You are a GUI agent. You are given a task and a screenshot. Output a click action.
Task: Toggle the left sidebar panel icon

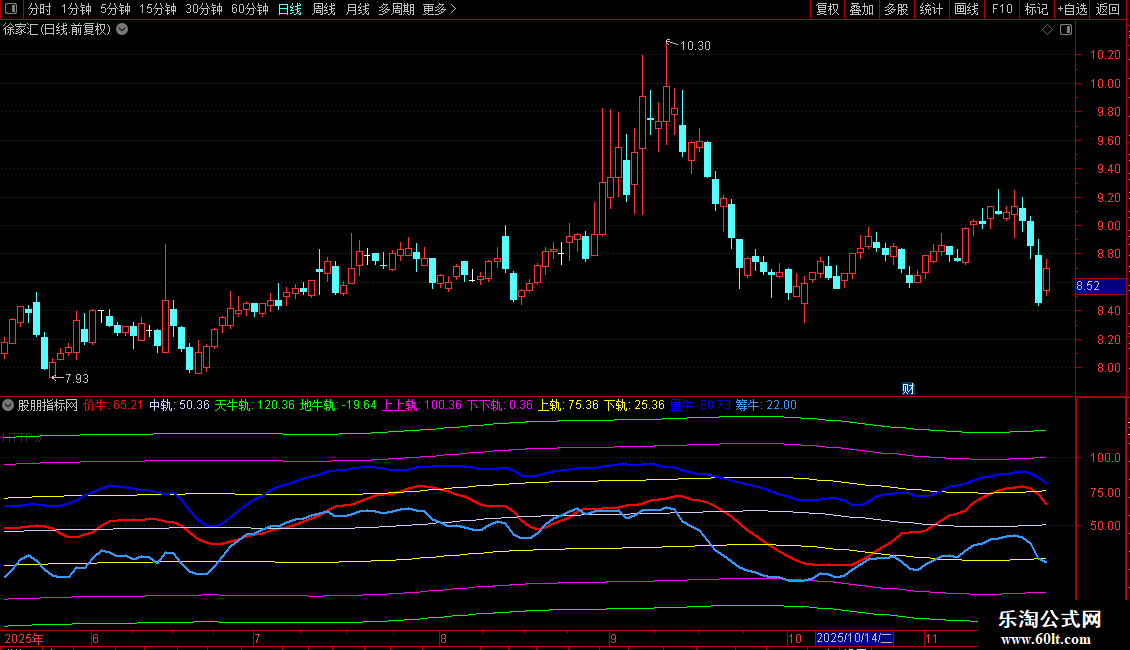tap(11, 9)
